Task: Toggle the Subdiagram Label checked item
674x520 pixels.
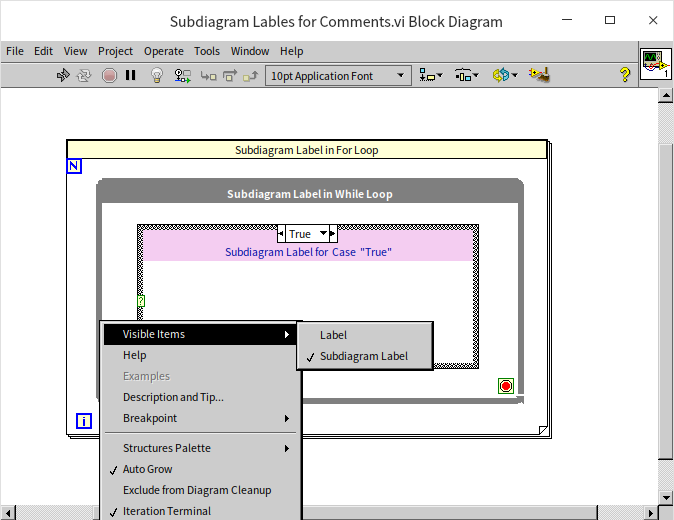Action: 364,356
